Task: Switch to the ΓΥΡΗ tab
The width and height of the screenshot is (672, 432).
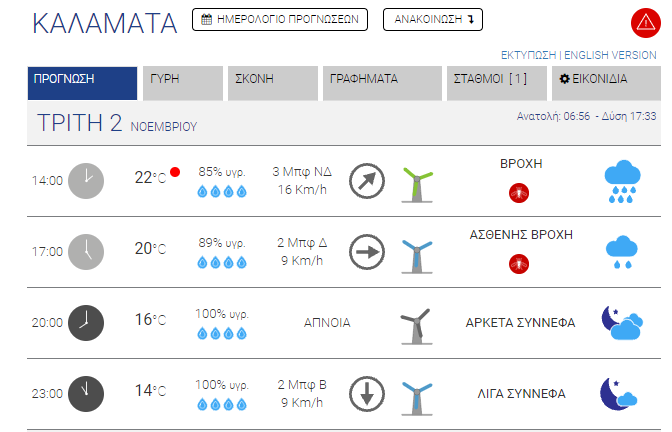Action: click(183, 83)
